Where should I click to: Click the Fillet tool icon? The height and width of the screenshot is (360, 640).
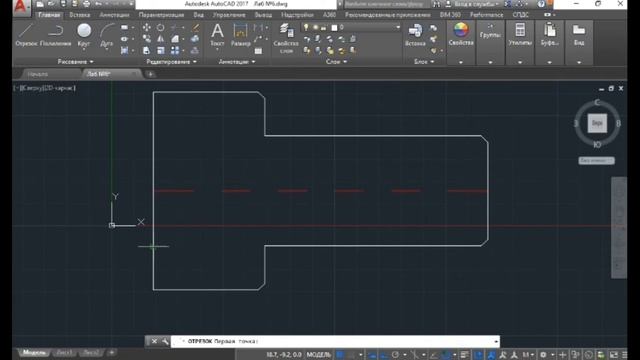pos(175,39)
